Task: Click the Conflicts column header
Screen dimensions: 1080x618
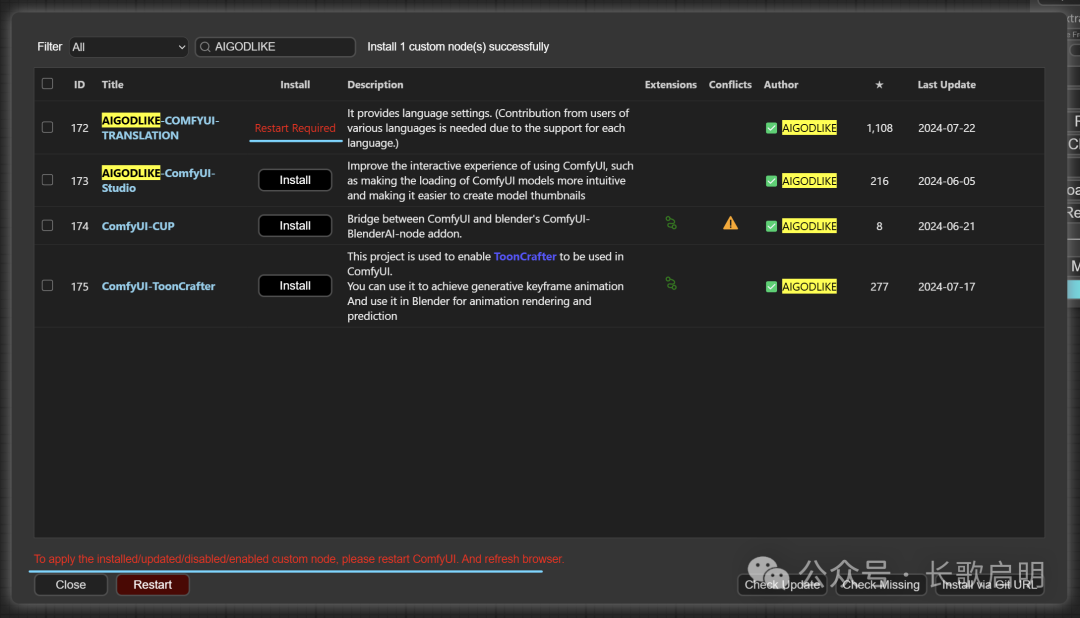Action: coord(730,85)
